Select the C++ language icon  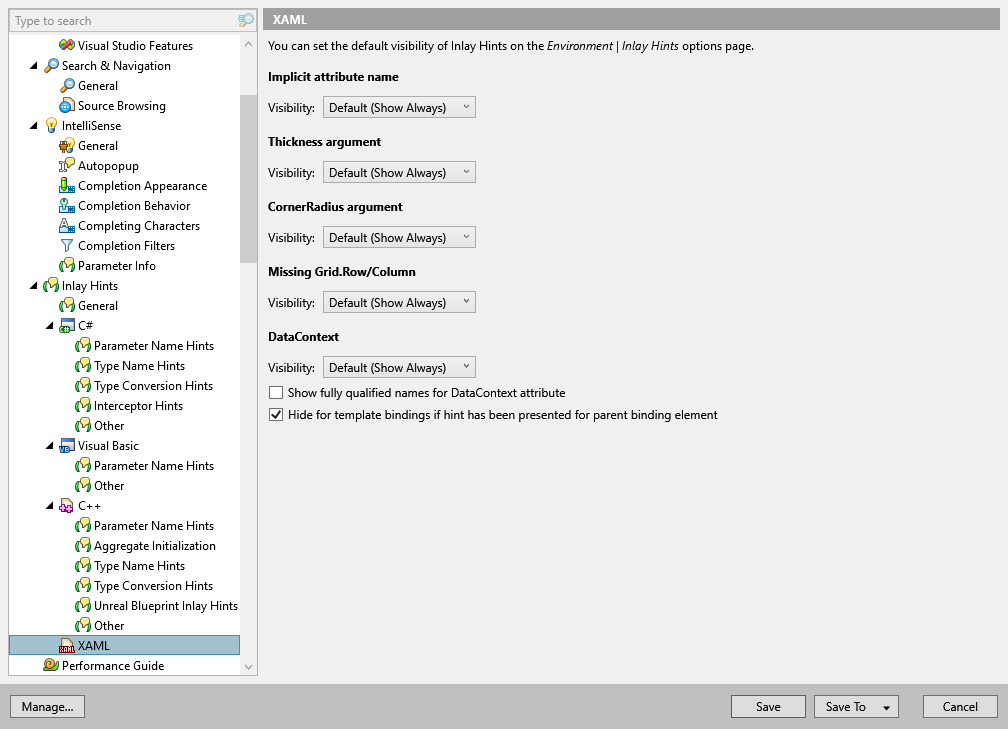pyautogui.click(x=68, y=505)
